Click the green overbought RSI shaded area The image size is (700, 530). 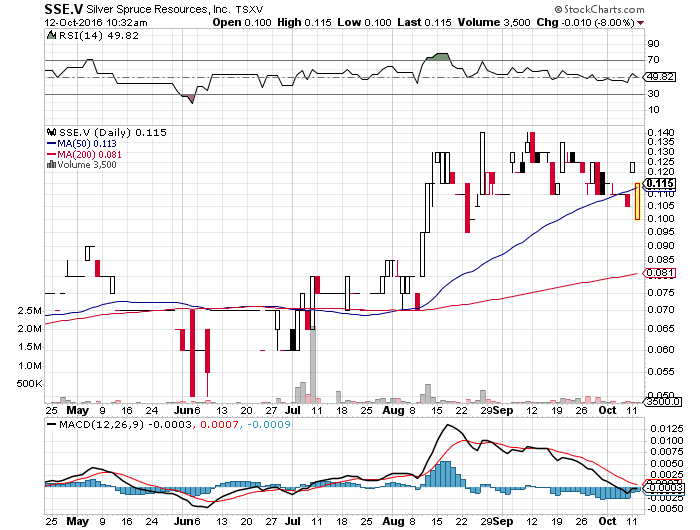point(437,56)
